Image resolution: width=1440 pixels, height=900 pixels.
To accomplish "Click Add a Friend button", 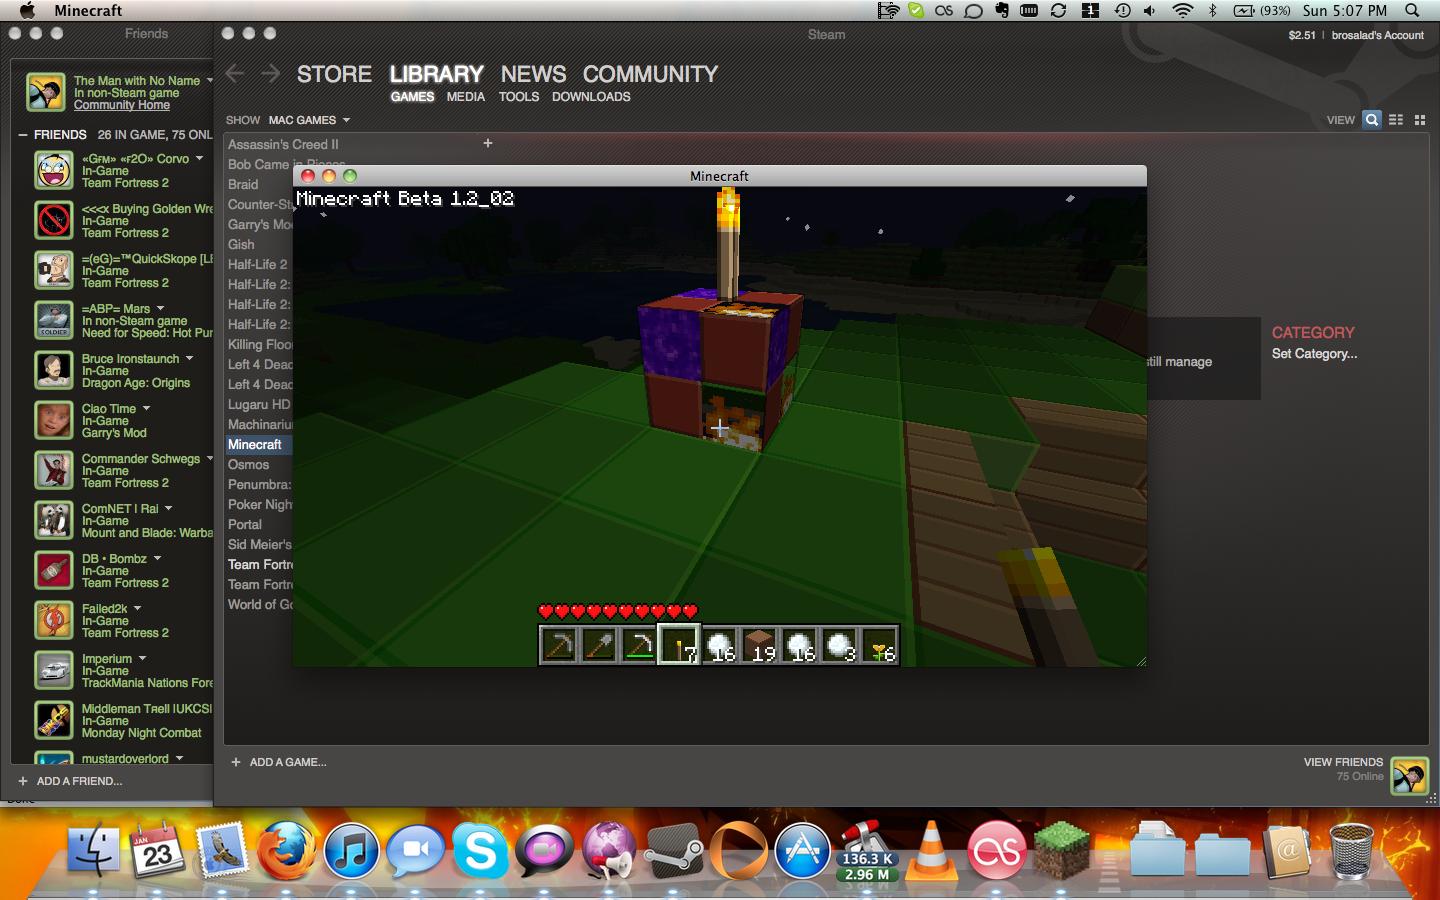I will tap(70, 781).
